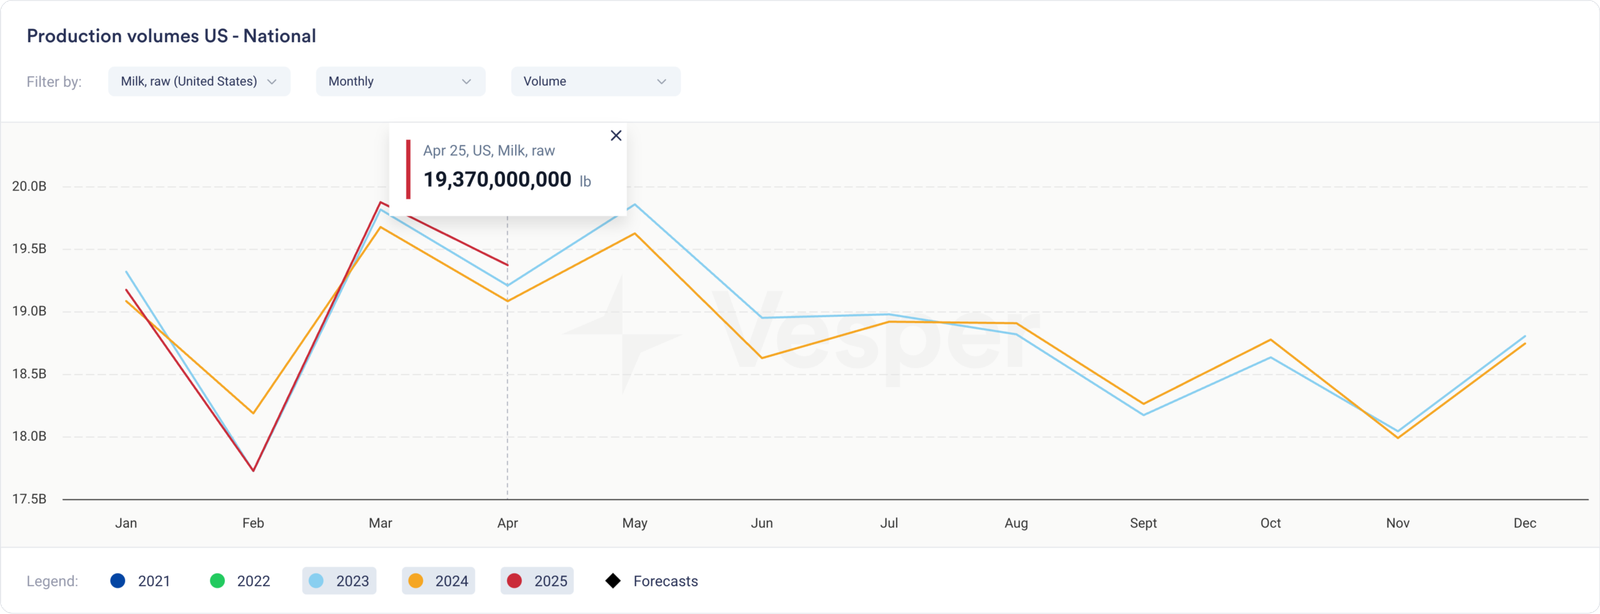Click the 19,370,000,000 value in tooltip
The width and height of the screenshot is (1600, 614).
point(497,180)
